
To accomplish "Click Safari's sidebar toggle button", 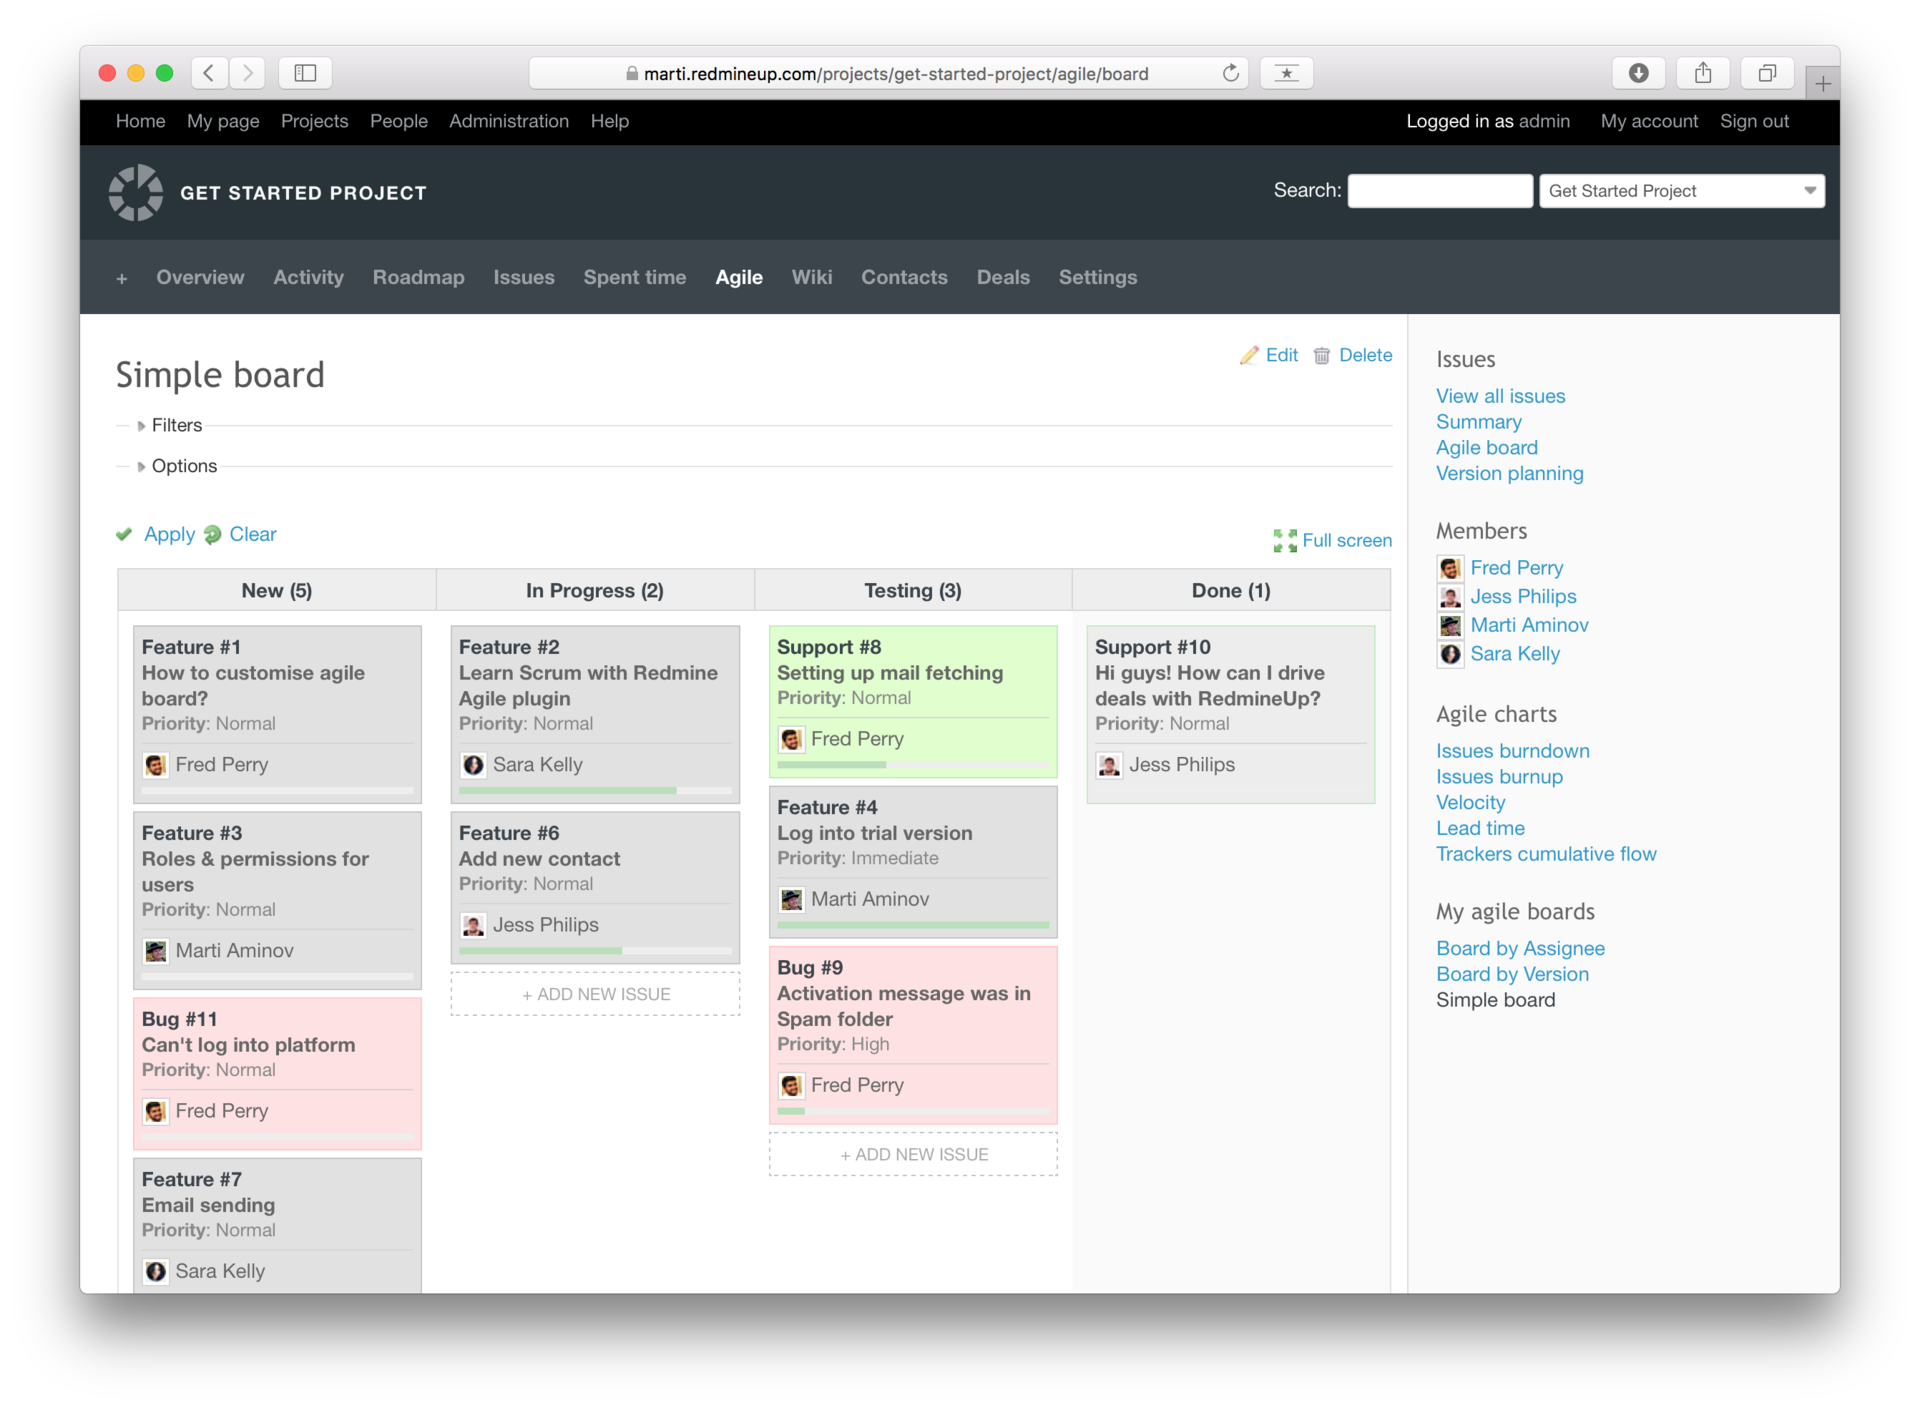I will [305, 73].
